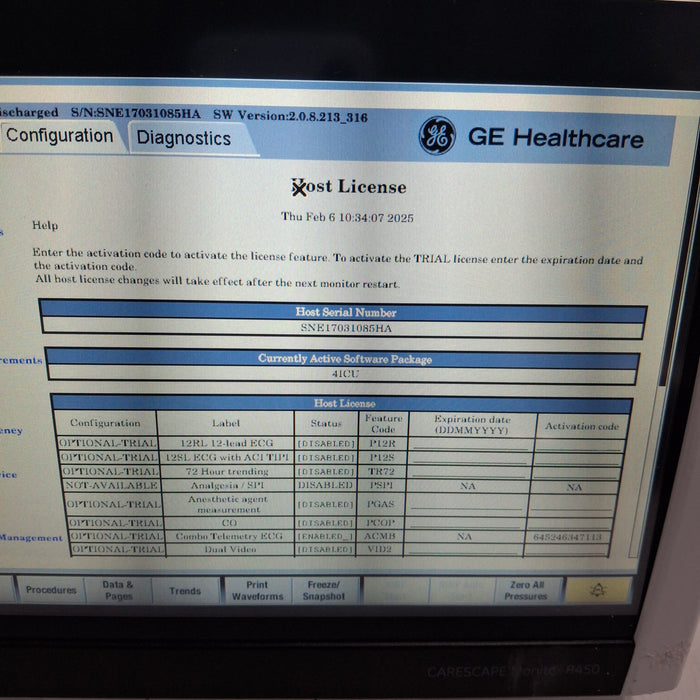Open the Procedures menu
This screenshot has width=700, height=700.
click(x=51, y=590)
